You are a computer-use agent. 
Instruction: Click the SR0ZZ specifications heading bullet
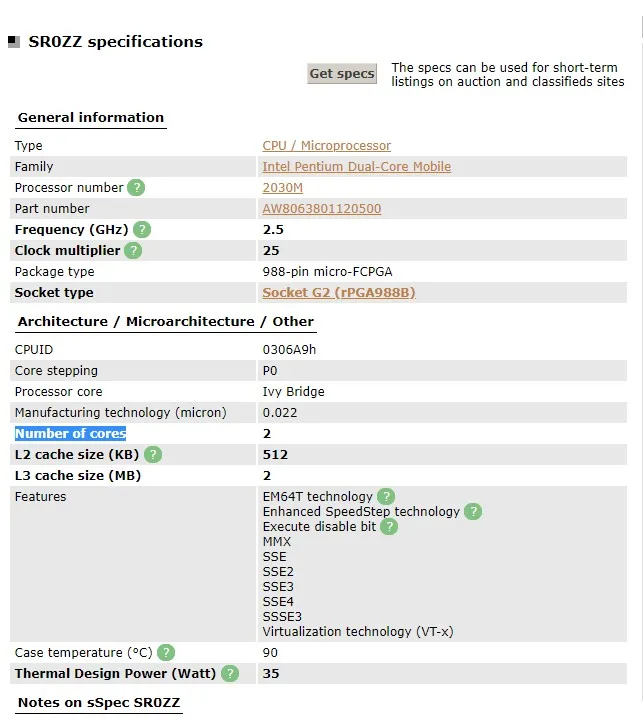(x=14, y=42)
